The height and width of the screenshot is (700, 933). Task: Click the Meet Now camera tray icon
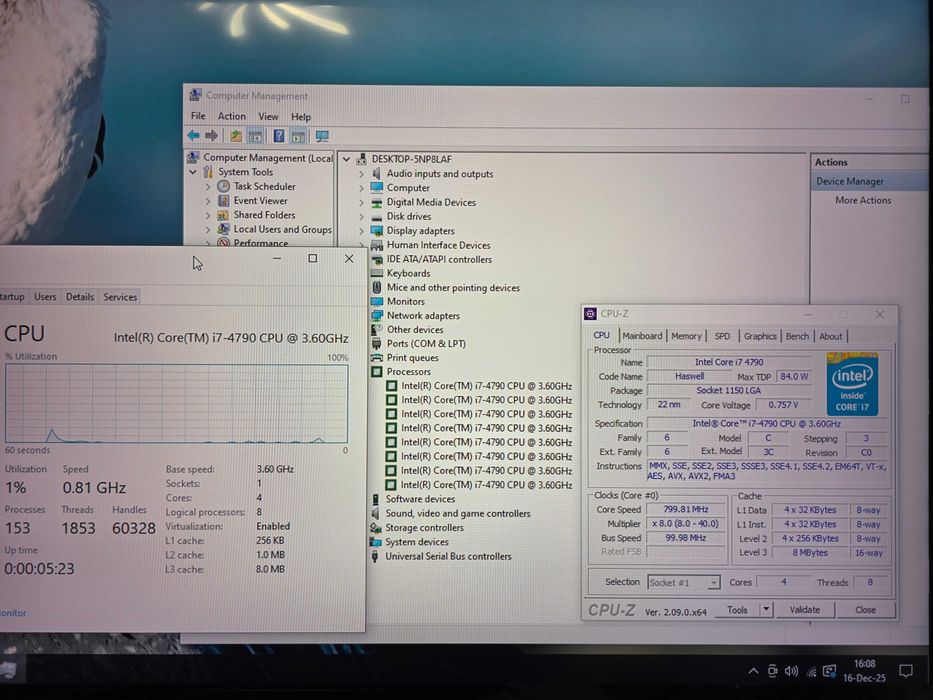772,671
